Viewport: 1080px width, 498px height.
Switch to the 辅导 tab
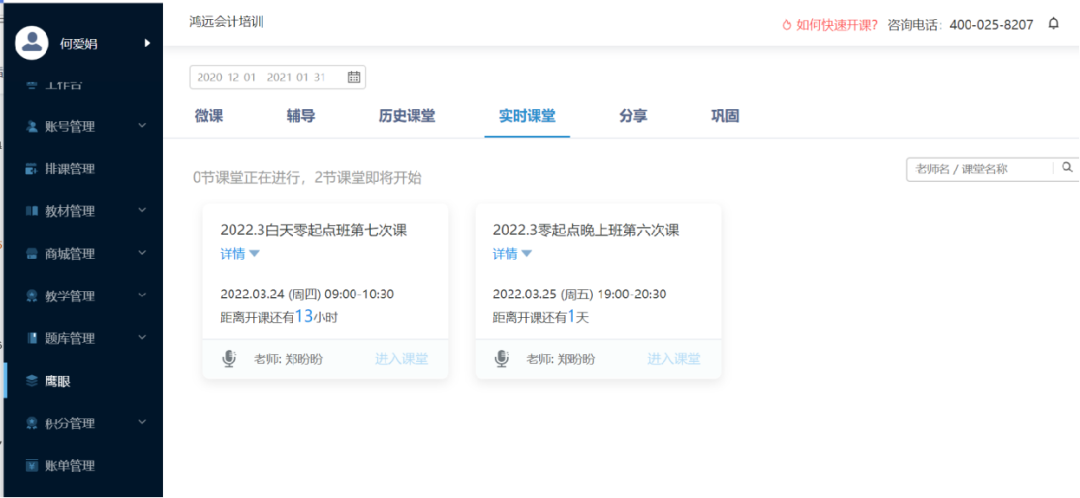pyautogui.click(x=301, y=116)
